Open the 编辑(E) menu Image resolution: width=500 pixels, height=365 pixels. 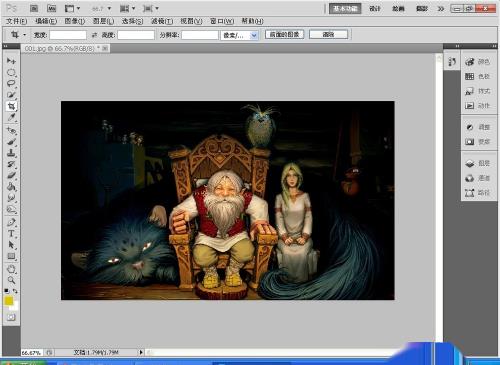pos(46,21)
